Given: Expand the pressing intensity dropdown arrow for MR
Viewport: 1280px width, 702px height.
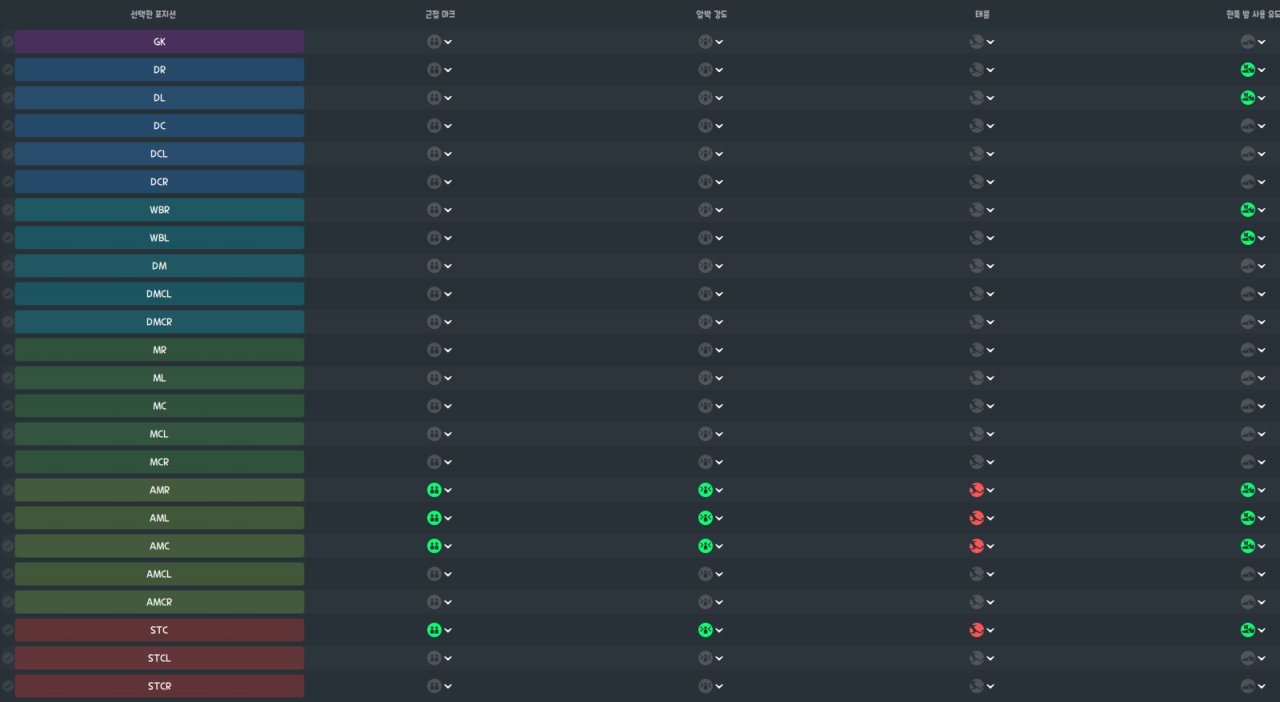Looking at the screenshot, I should [x=719, y=350].
